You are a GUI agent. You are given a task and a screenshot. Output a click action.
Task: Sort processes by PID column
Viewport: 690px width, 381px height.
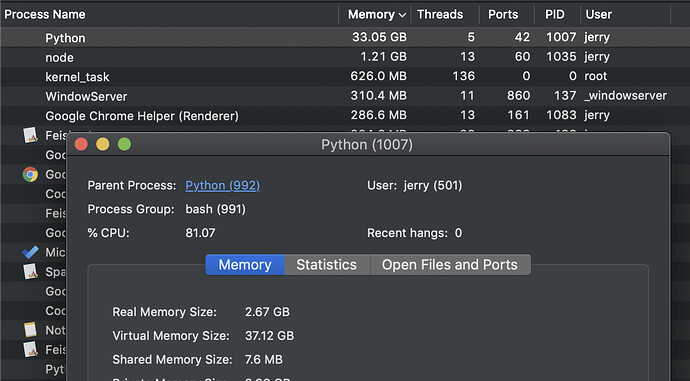(x=554, y=15)
